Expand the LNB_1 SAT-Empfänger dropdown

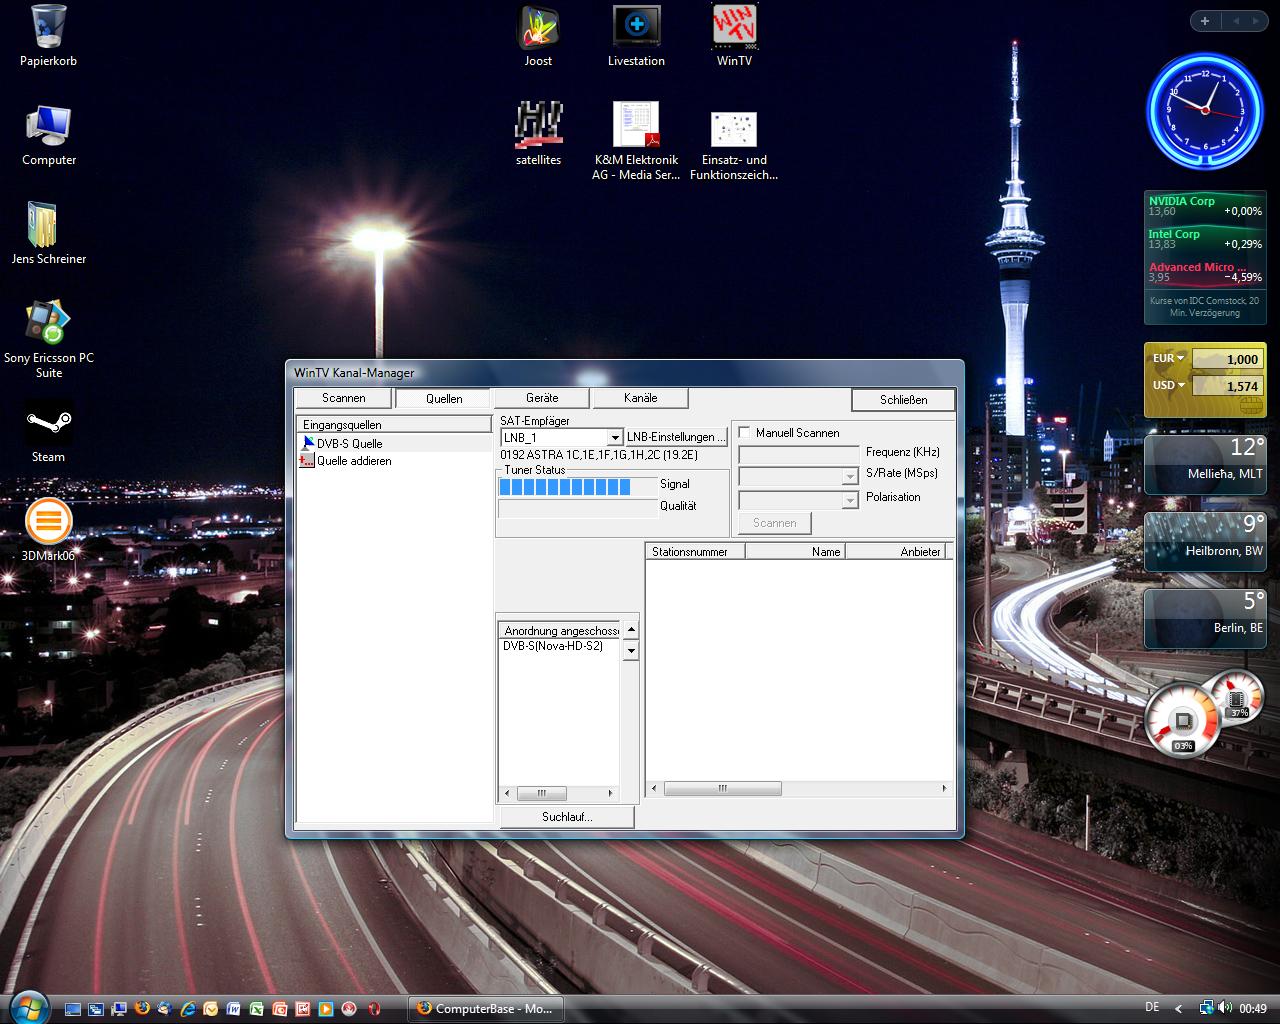click(x=615, y=438)
